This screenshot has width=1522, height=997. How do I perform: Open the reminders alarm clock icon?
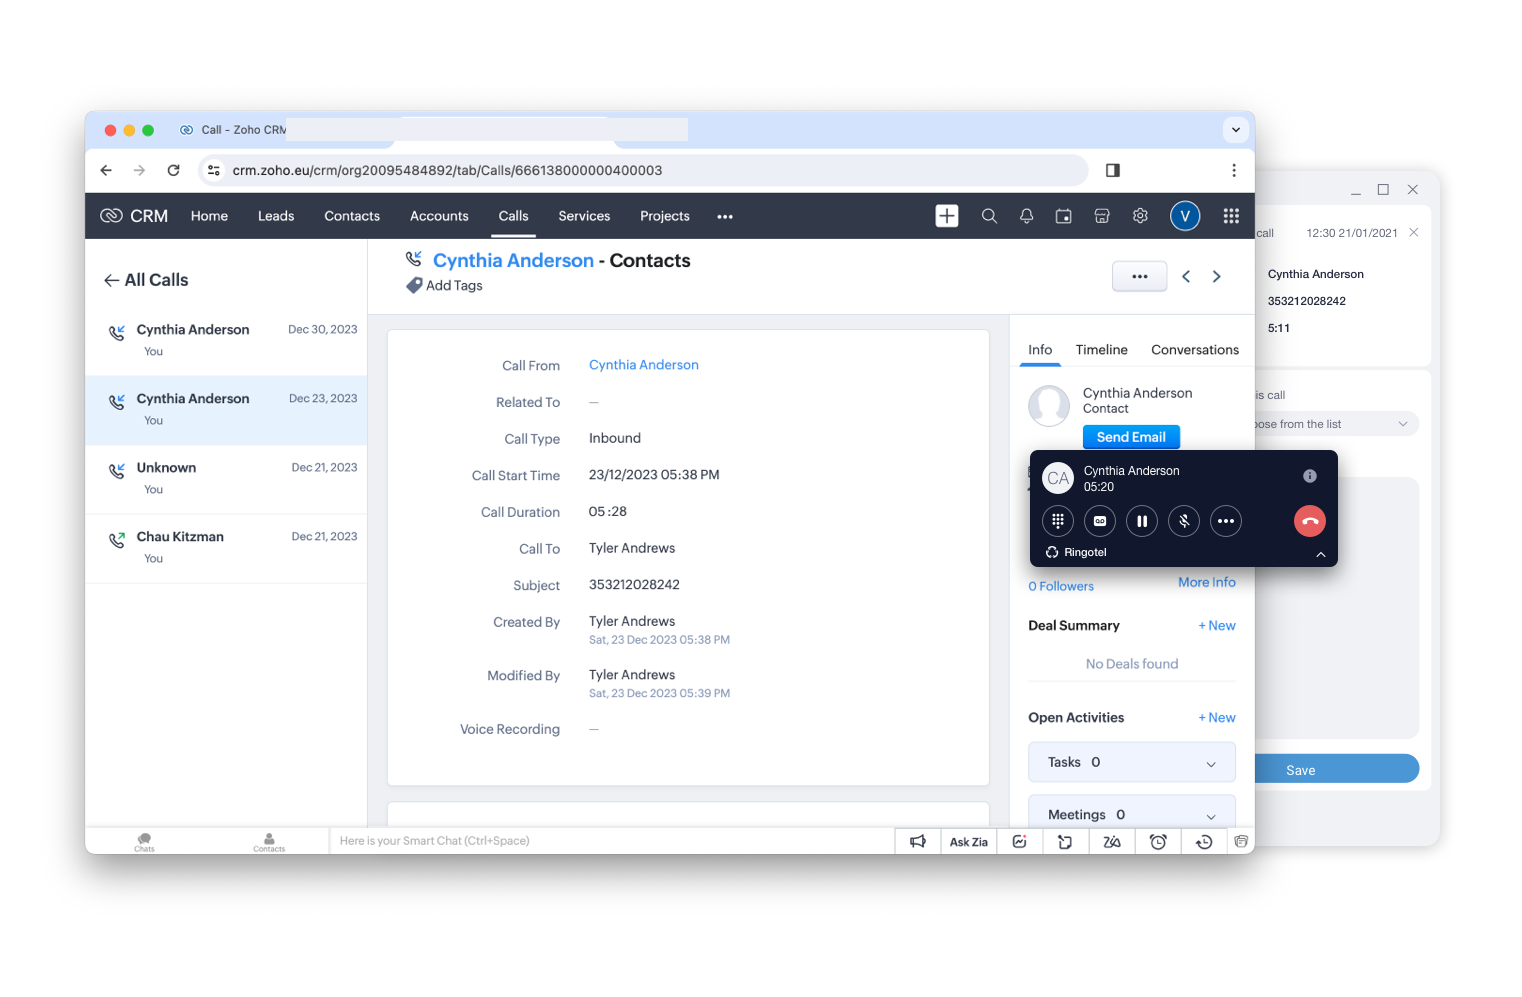[x=1158, y=842]
